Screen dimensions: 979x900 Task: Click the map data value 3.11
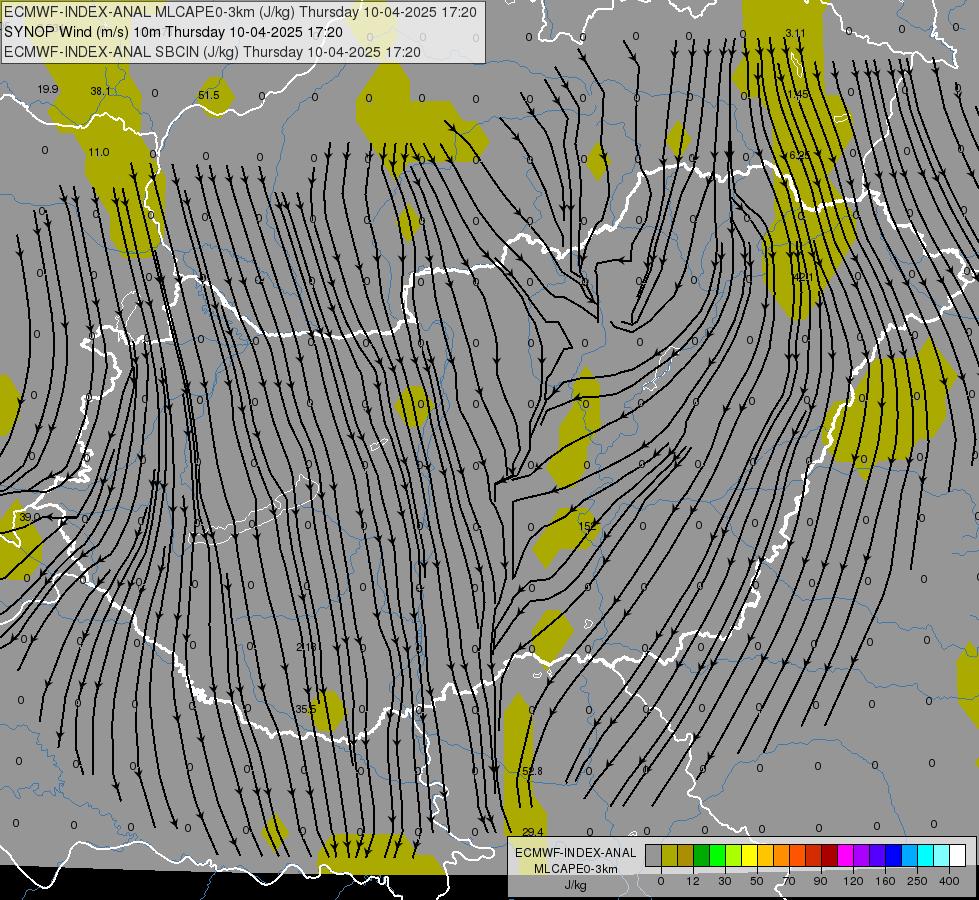pos(795,33)
